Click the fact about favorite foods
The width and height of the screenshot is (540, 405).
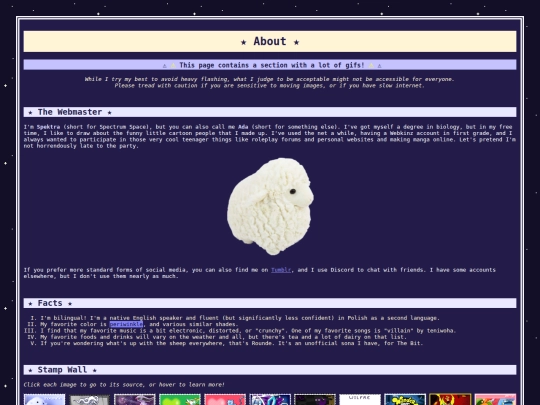[x=223, y=337]
